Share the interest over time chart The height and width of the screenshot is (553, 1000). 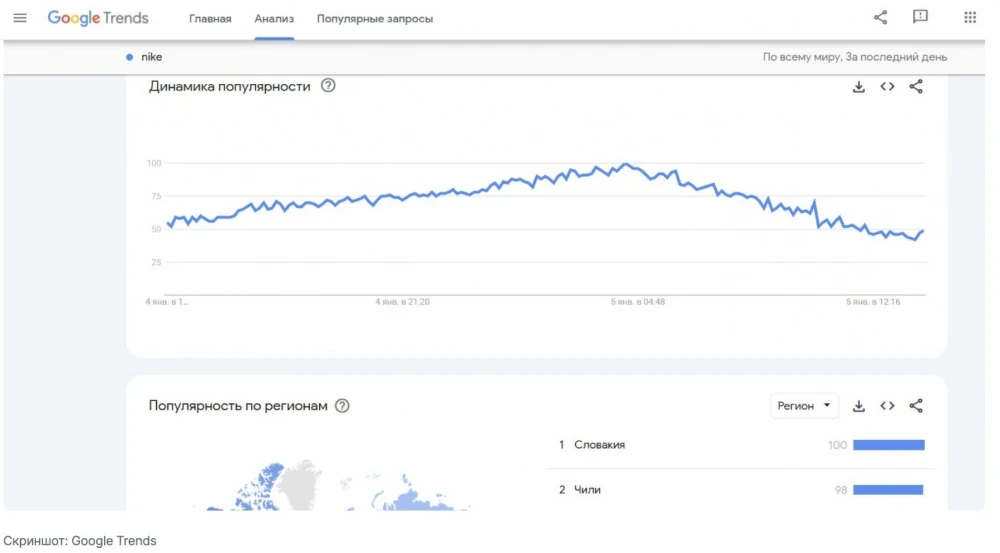916,87
